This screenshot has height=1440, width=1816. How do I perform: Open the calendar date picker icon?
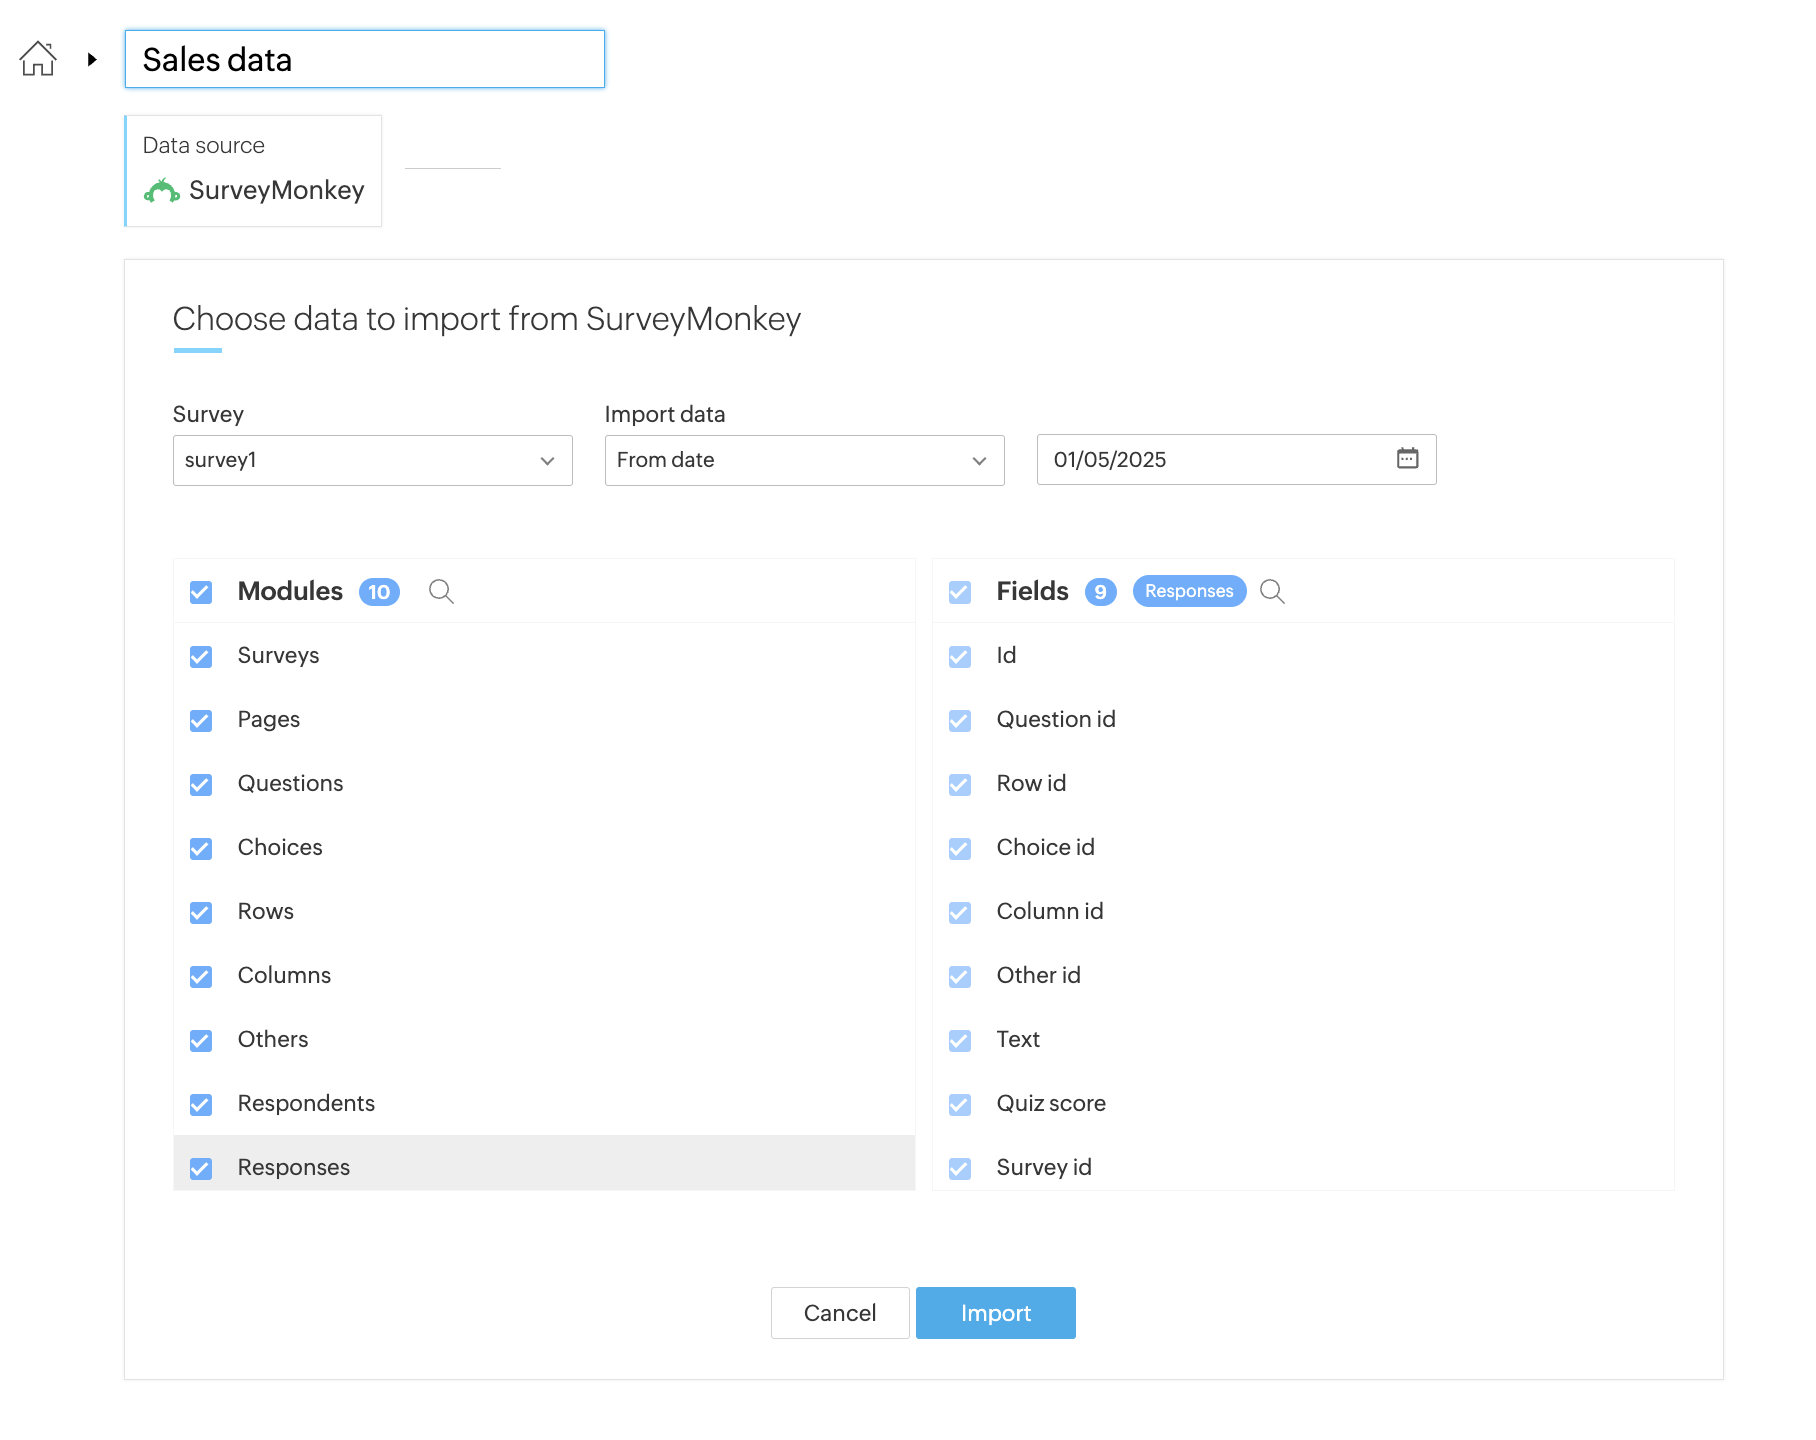tap(1407, 459)
